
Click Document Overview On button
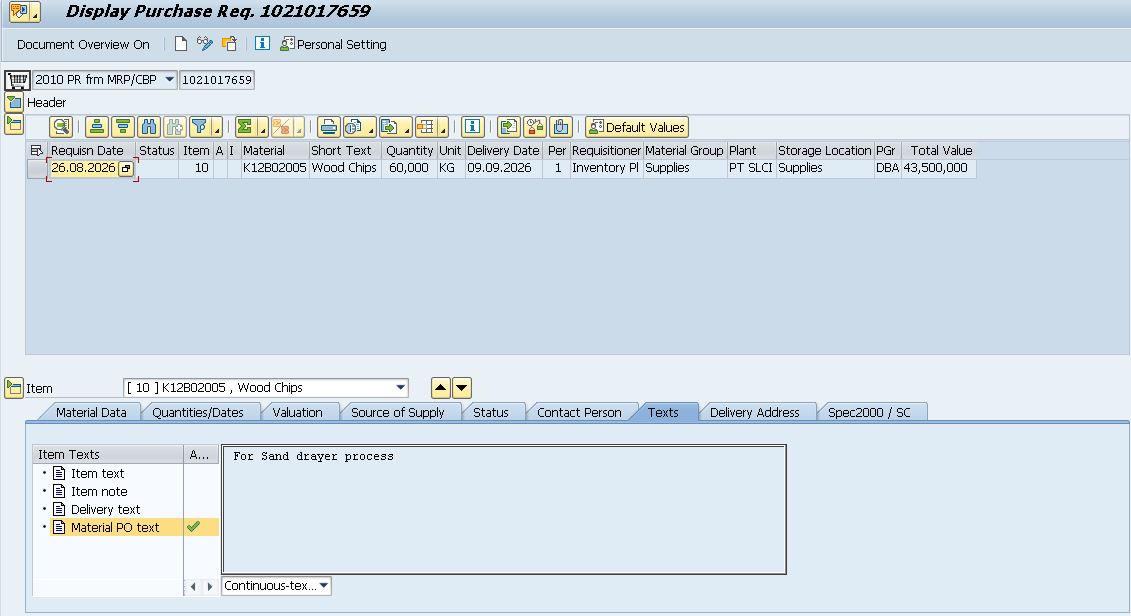84,45
